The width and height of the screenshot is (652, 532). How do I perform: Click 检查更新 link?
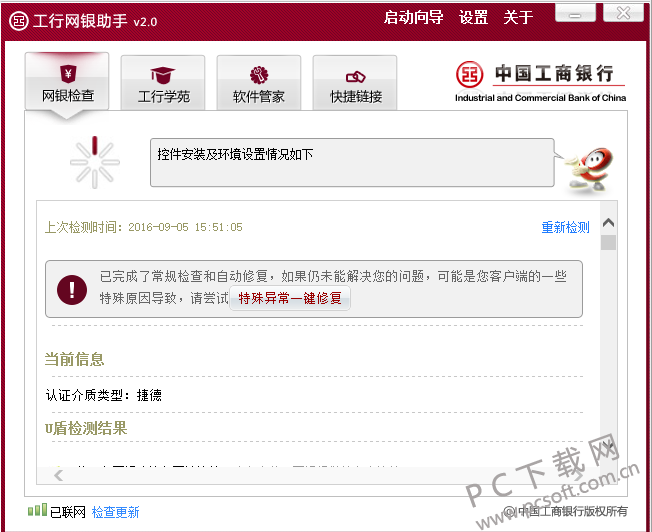point(115,512)
